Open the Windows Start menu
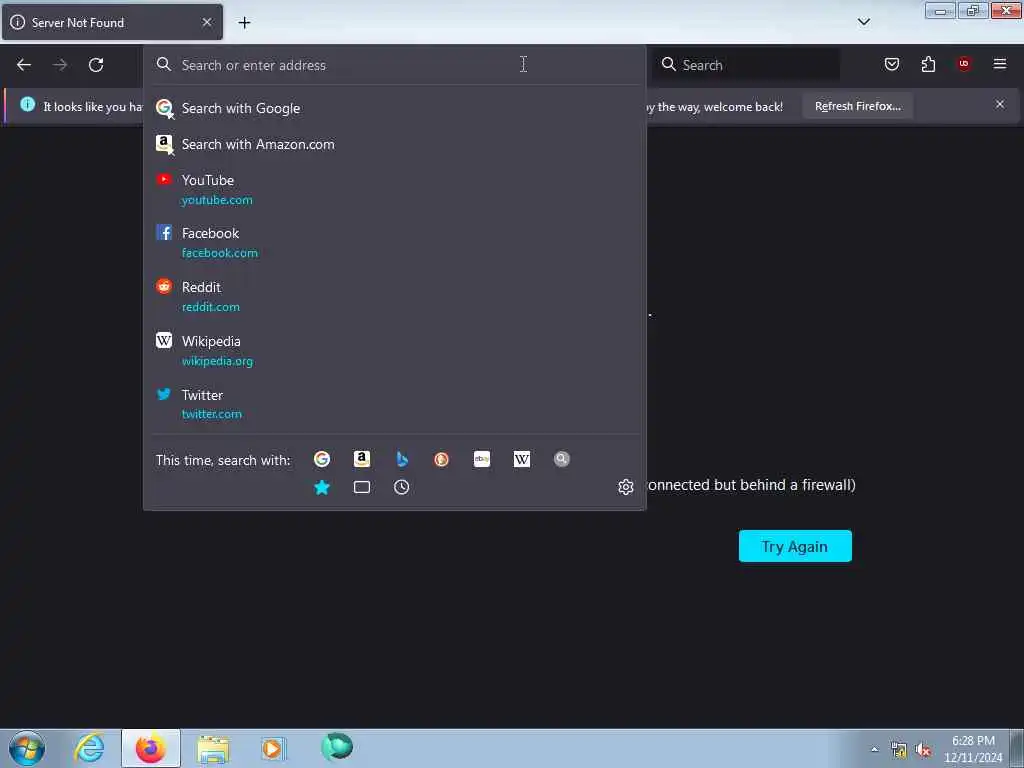This screenshot has height=768, width=1024. tap(27, 748)
